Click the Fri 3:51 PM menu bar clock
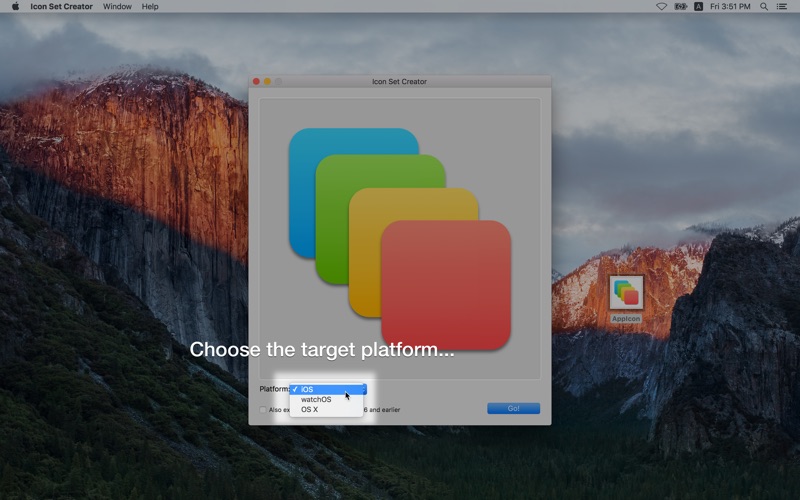Viewport: 800px width, 500px height. point(730,7)
